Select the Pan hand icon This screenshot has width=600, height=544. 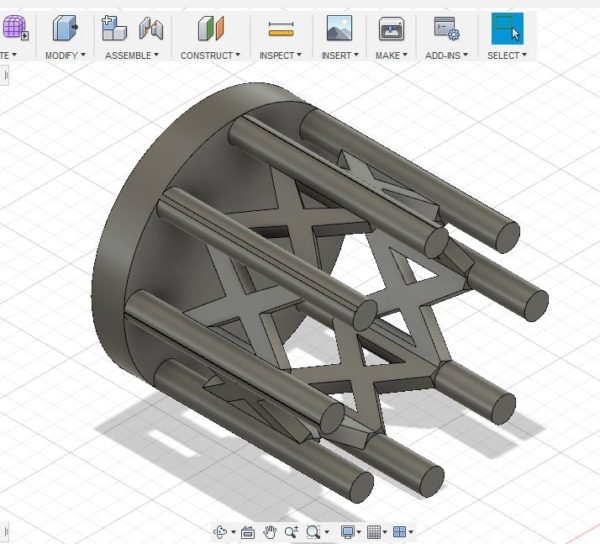tap(270, 532)
